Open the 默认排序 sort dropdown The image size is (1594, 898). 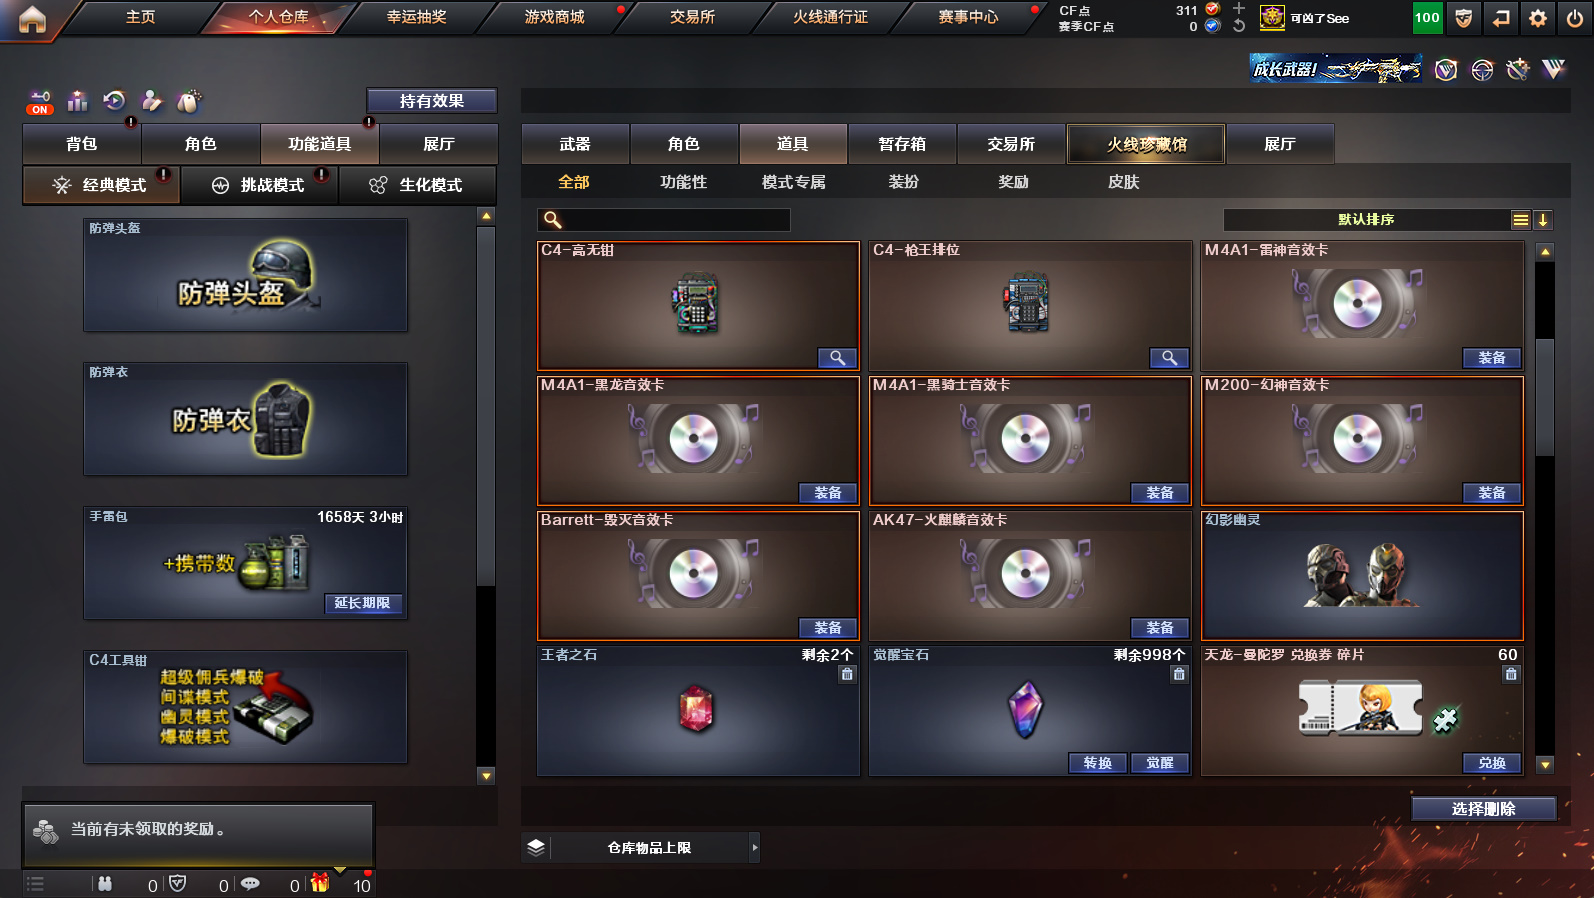point(1366,220)
